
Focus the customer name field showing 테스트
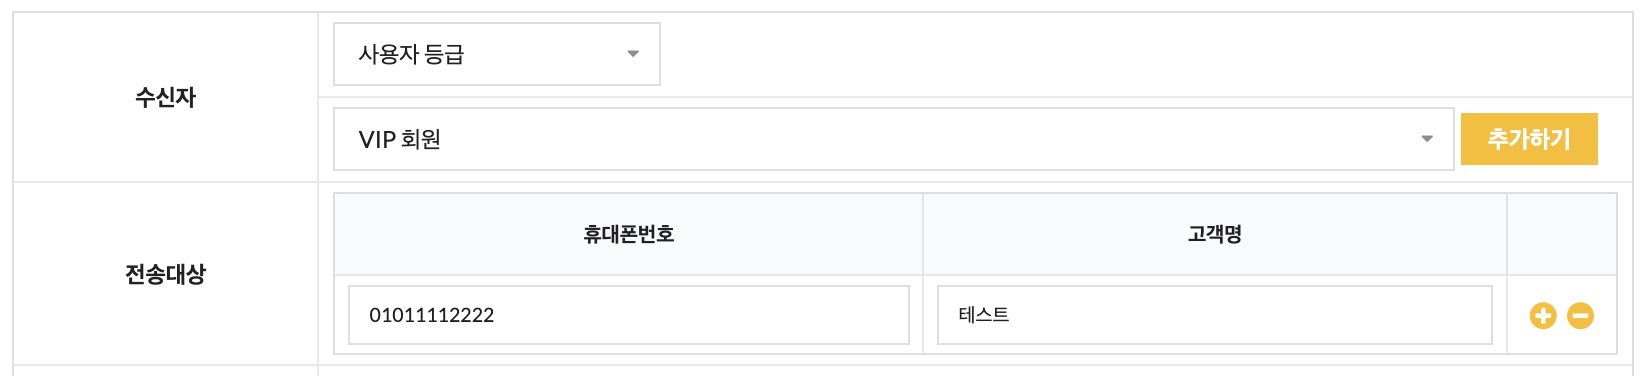click(x=1214, y=315)
